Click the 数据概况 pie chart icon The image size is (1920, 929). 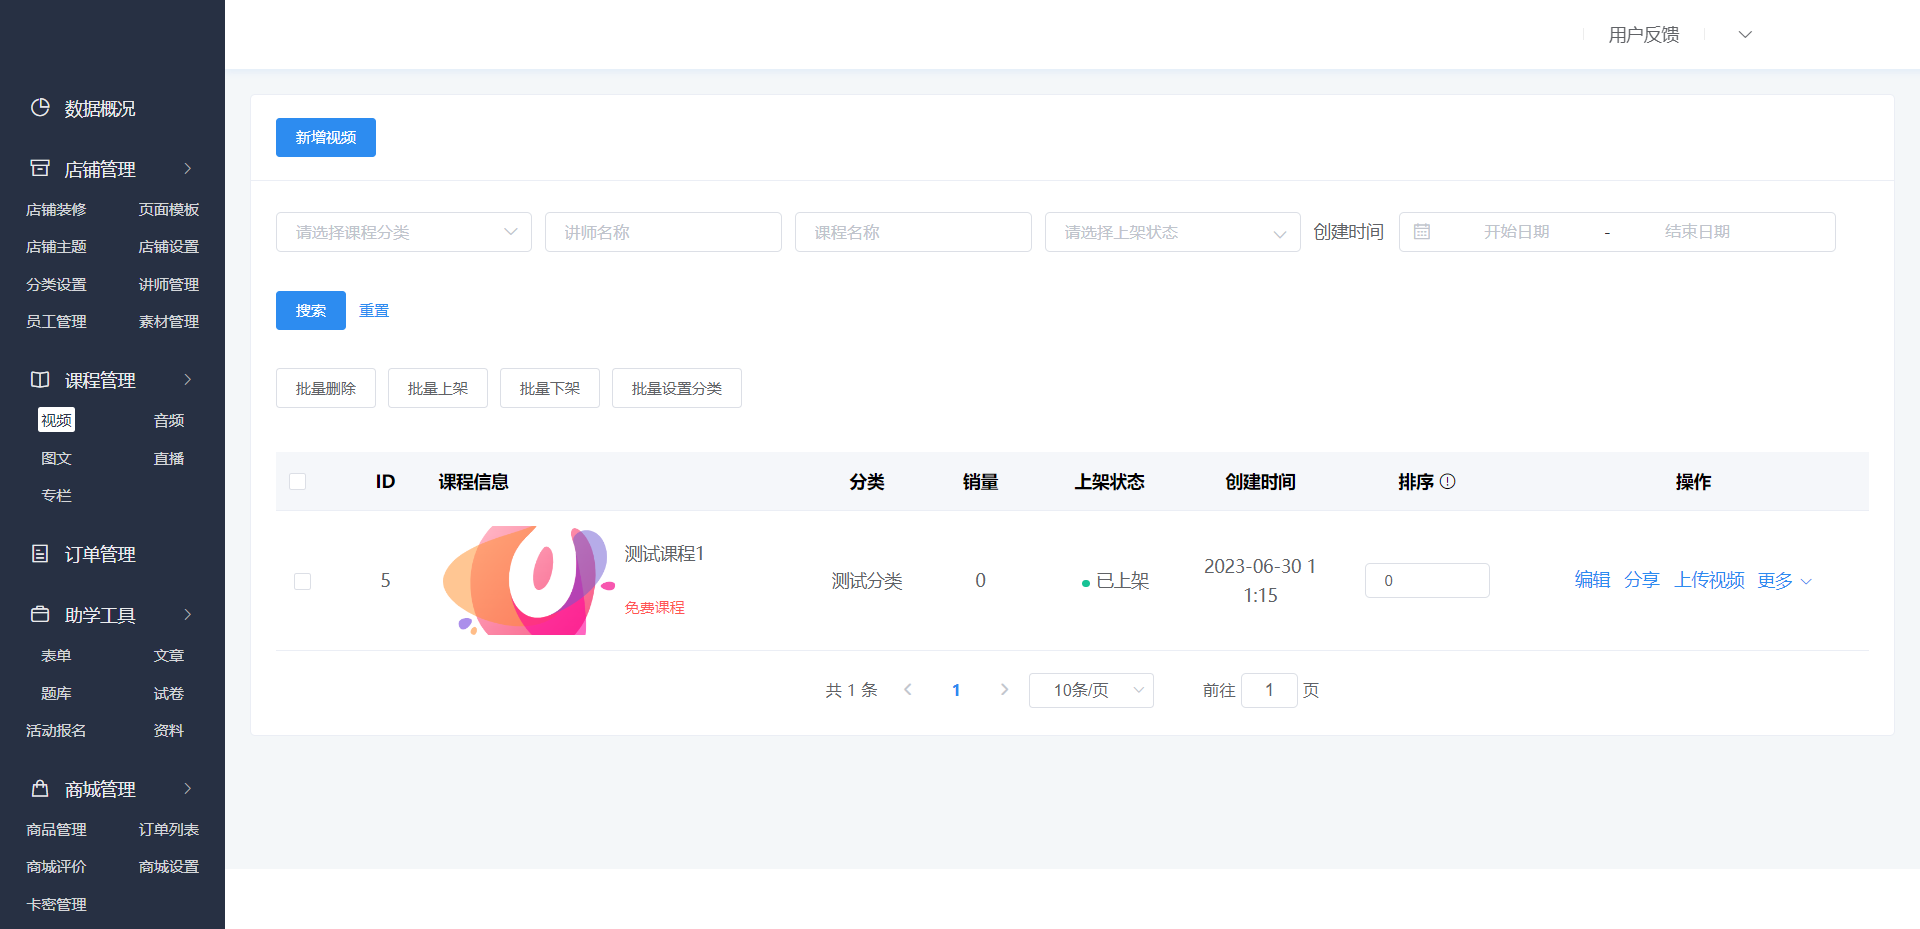pyautogui.click(x=40, y=108)
